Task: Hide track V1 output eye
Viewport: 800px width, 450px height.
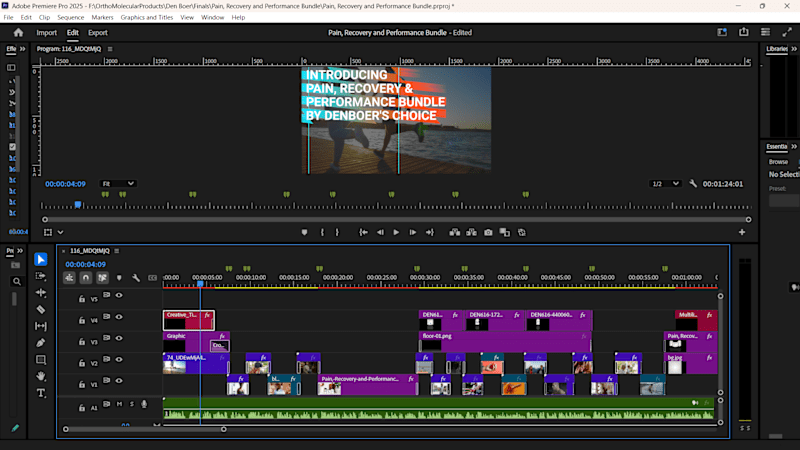Action: point(119,381)
